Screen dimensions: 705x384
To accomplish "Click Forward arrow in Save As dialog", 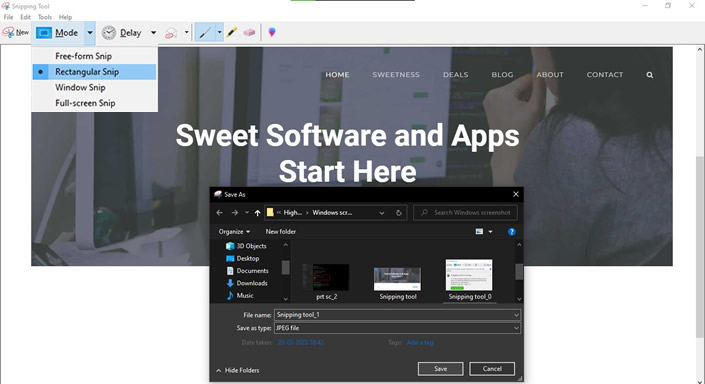I will click(234, 213).
